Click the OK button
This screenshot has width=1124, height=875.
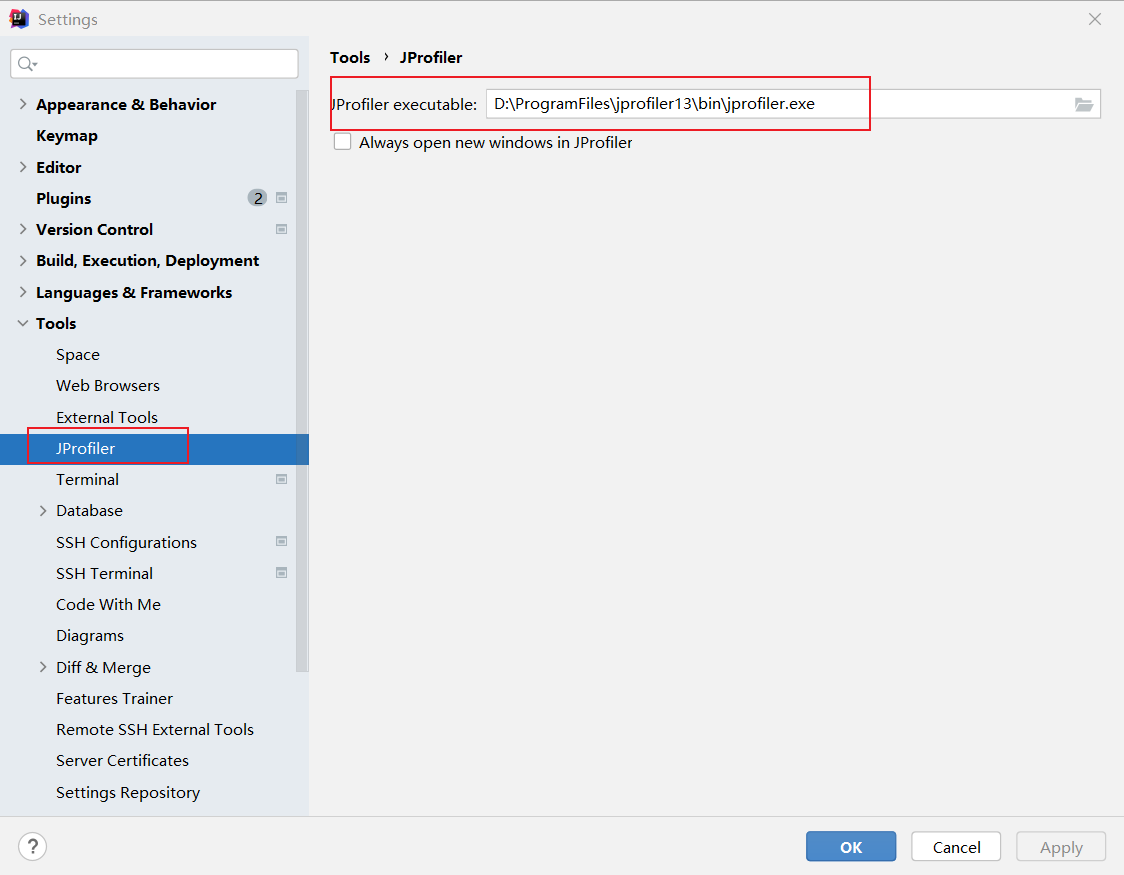tap(851, 847)
